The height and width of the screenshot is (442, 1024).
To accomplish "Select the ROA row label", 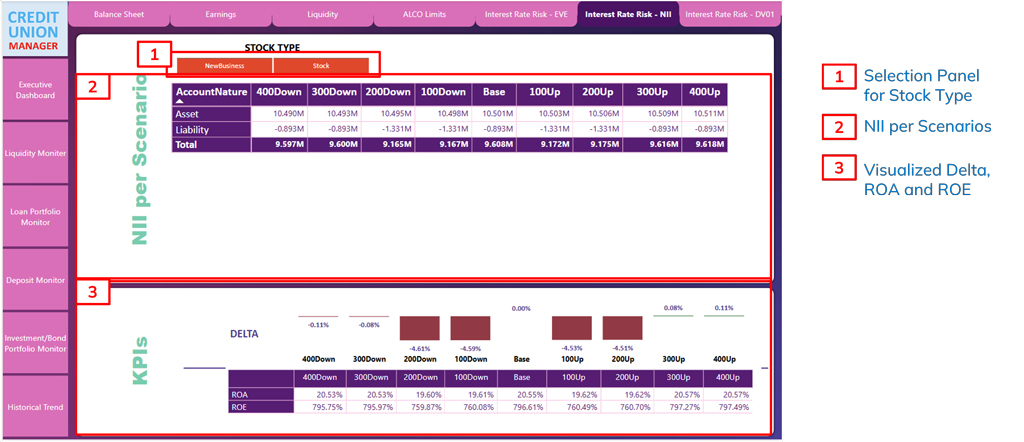I will pos(261,394).
